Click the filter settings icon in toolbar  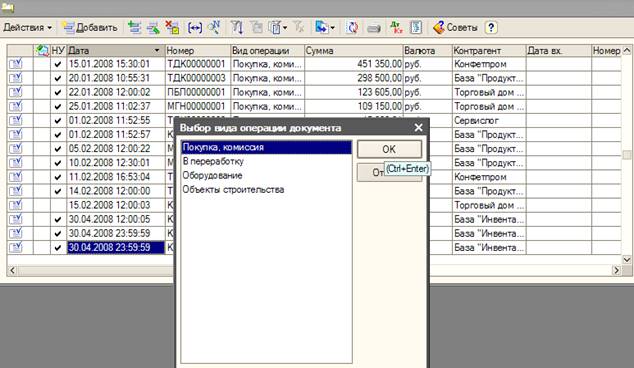pos(237,27)
